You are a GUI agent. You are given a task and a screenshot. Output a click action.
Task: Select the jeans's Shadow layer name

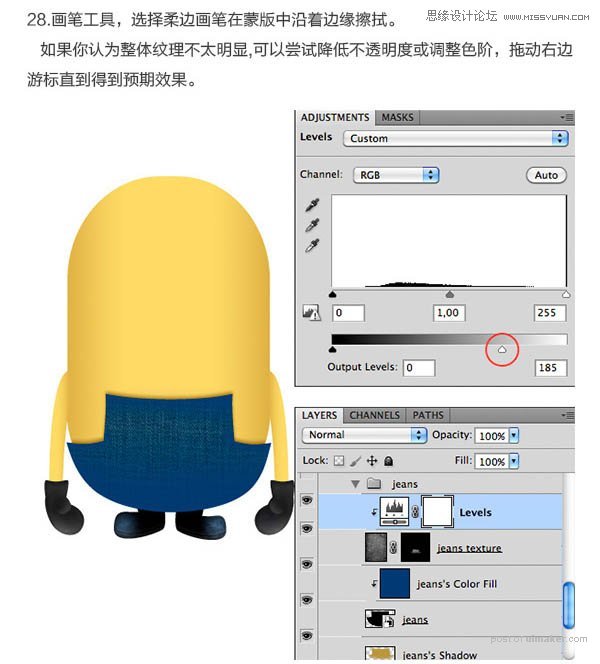(440, 655)
